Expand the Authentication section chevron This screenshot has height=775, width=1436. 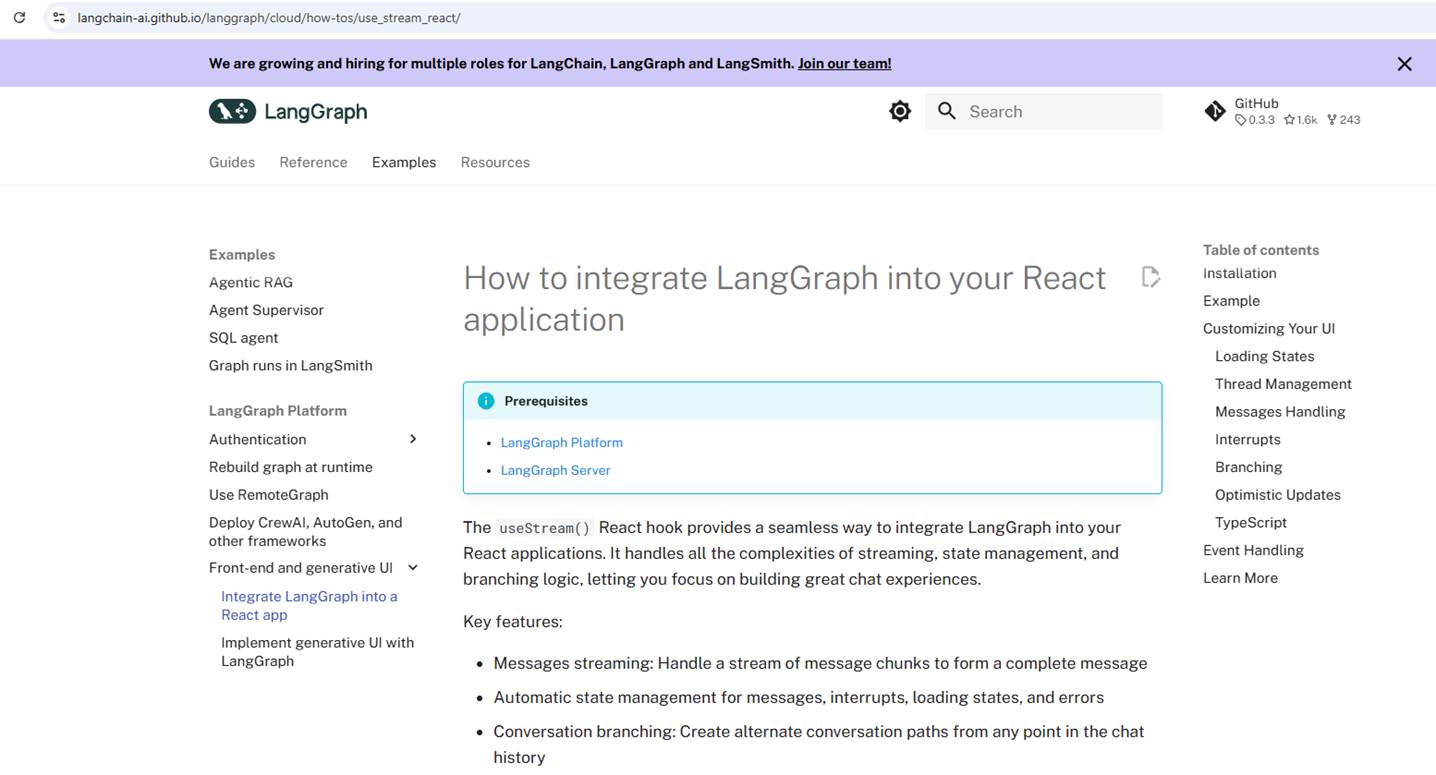click(x=413, y=439)
